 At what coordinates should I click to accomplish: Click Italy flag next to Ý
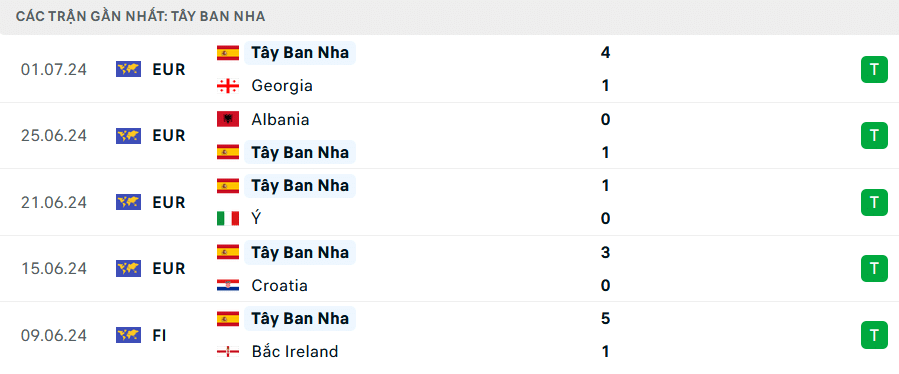(228, 219)
